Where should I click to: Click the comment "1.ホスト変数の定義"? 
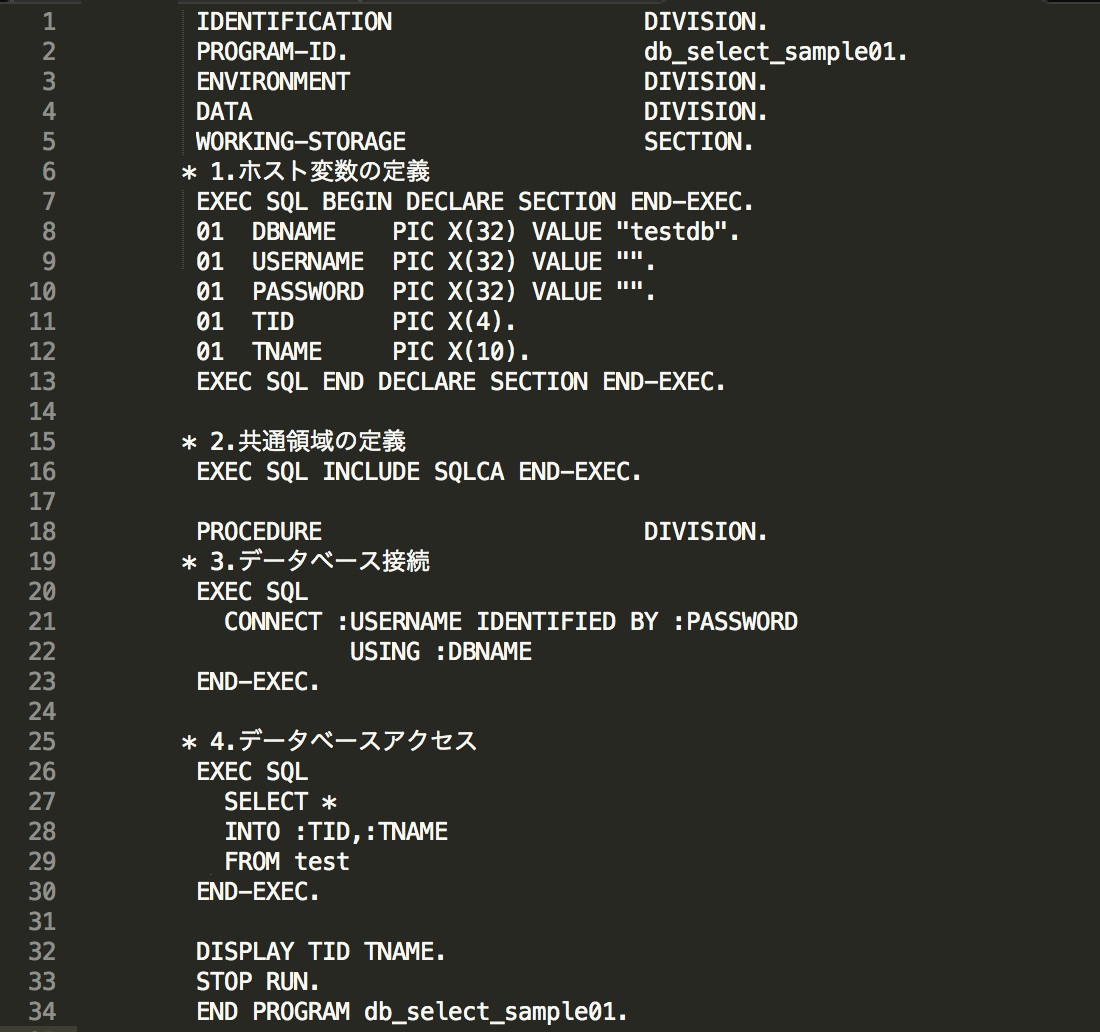pos(319,171)
